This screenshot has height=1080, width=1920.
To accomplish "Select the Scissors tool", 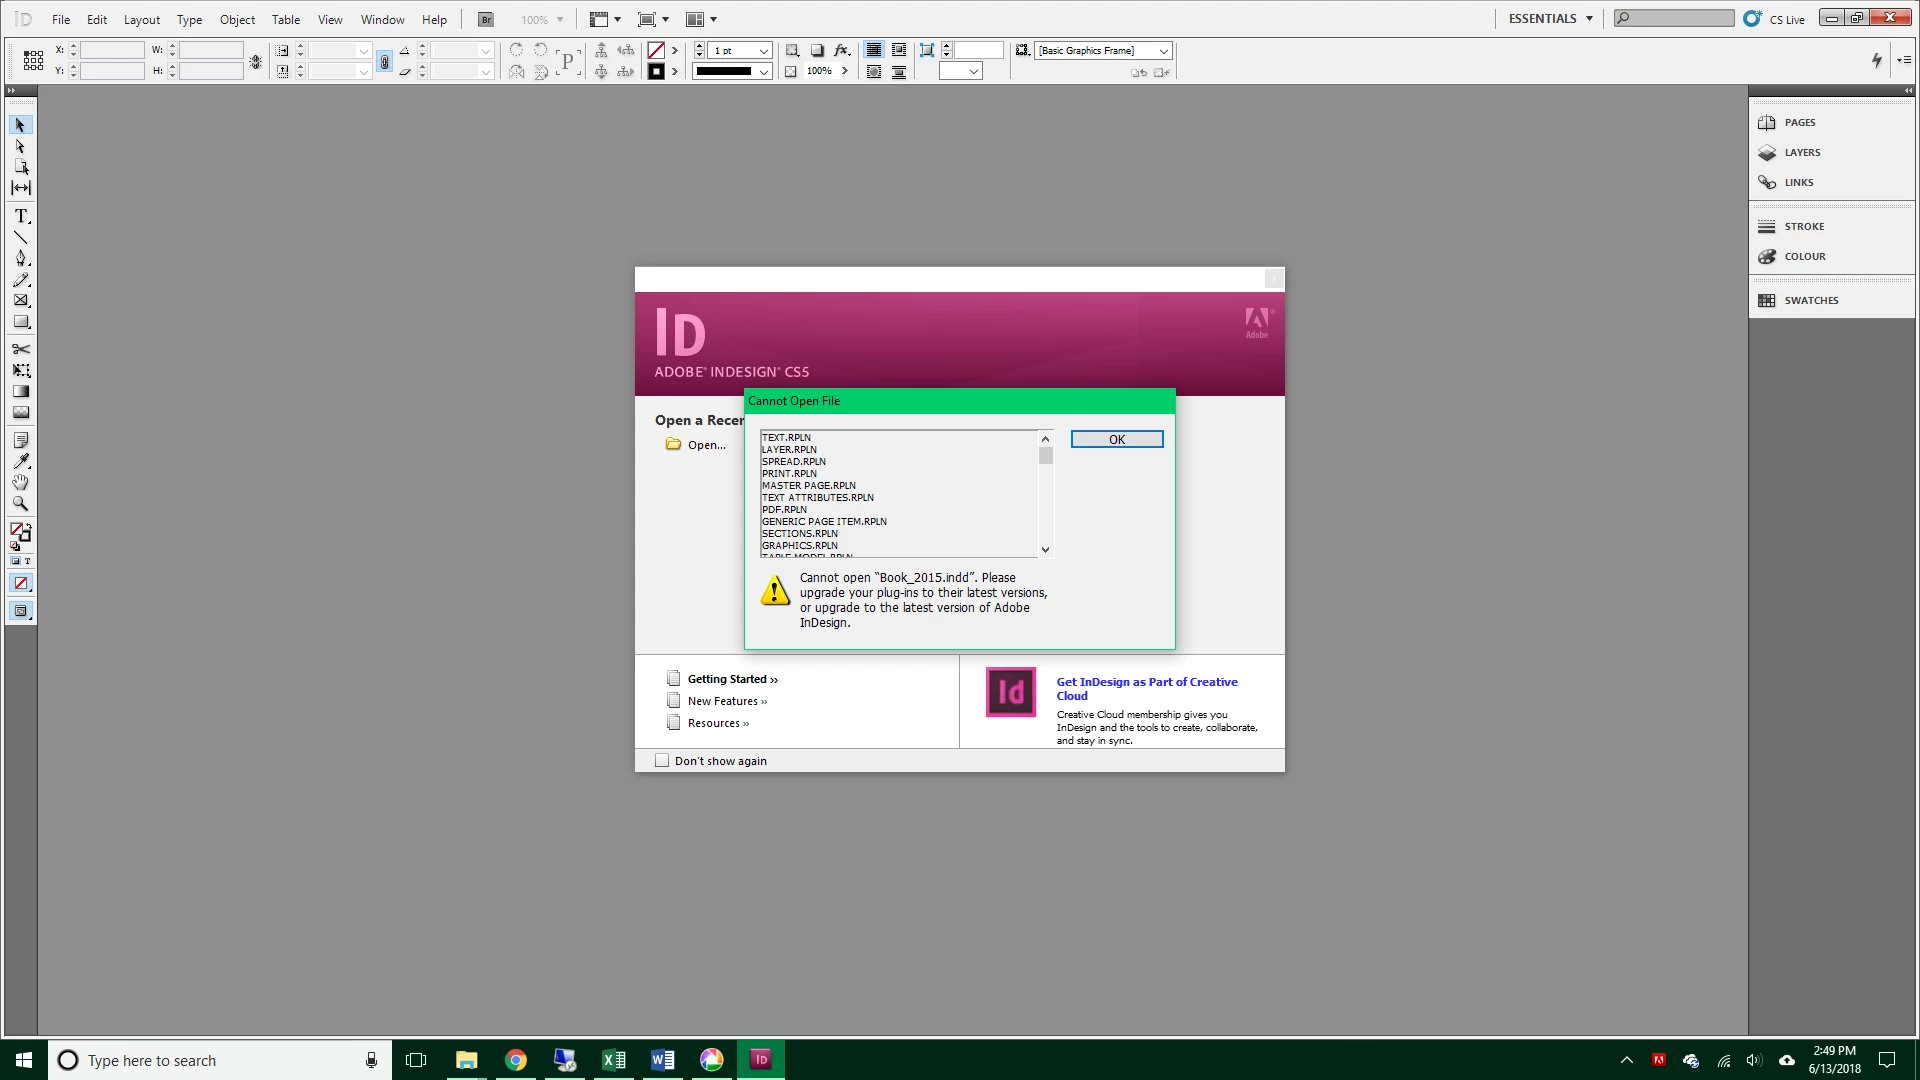I will pyautogui.click(x=21, y=349).
